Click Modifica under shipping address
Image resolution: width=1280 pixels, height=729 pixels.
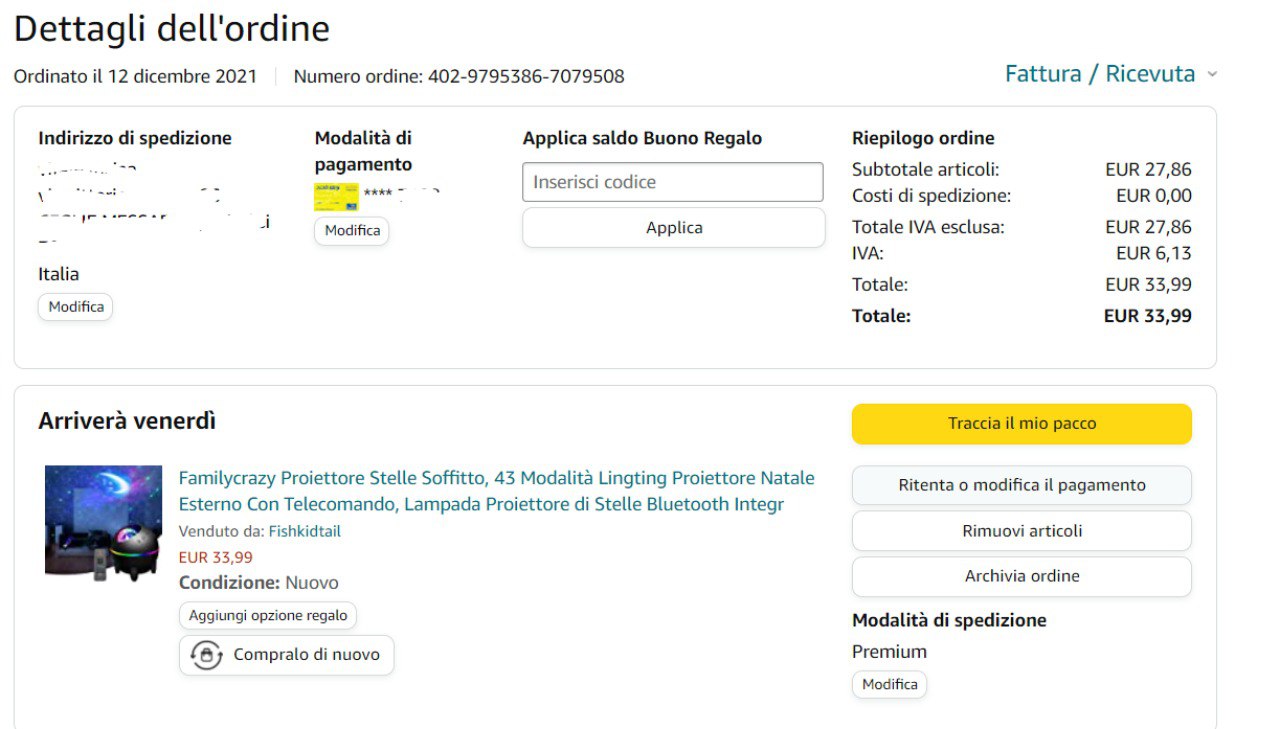pyautogui.click(x=76, y=307)
